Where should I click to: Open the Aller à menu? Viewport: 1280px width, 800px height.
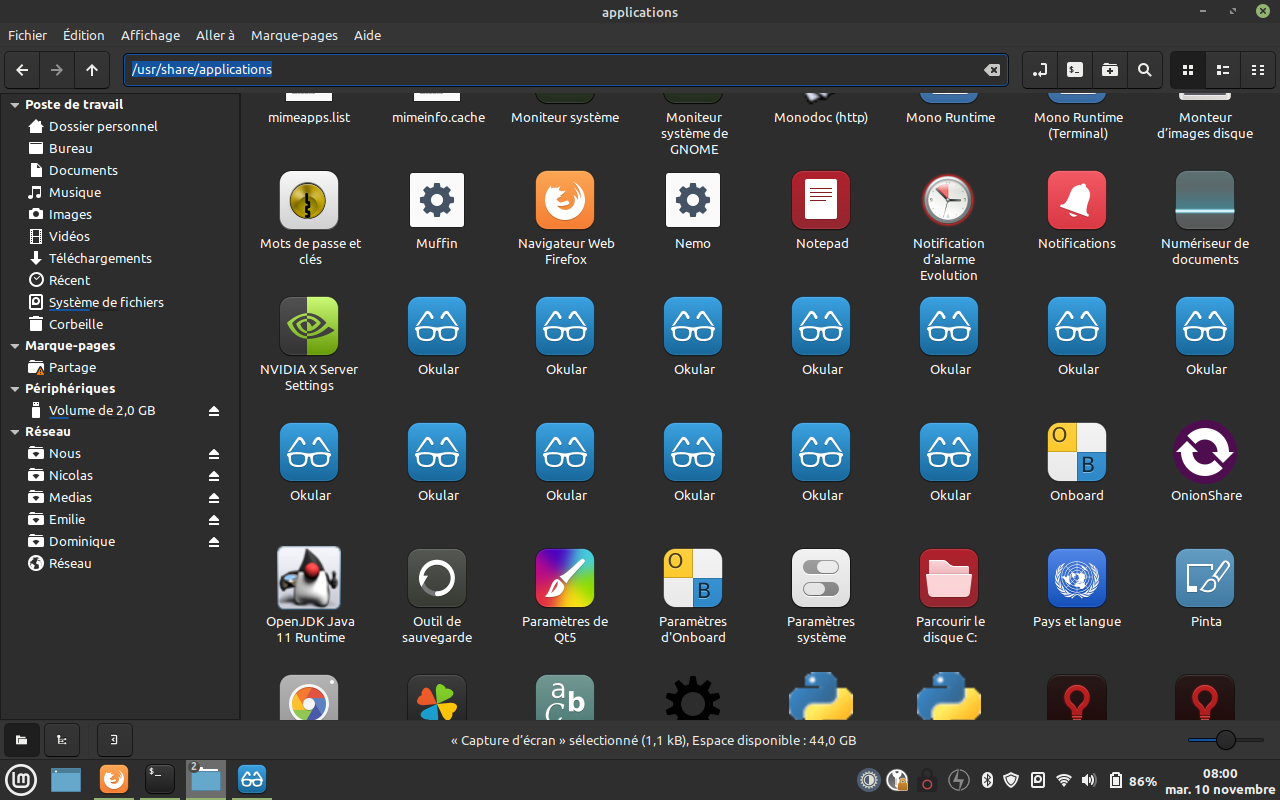(215, 35)
